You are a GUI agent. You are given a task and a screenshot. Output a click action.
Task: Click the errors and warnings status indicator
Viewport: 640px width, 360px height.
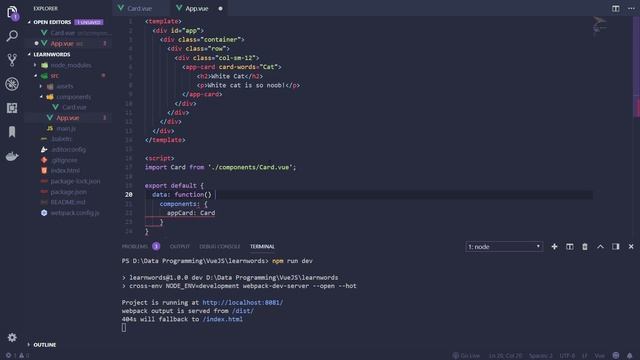[x=17, y=356]
